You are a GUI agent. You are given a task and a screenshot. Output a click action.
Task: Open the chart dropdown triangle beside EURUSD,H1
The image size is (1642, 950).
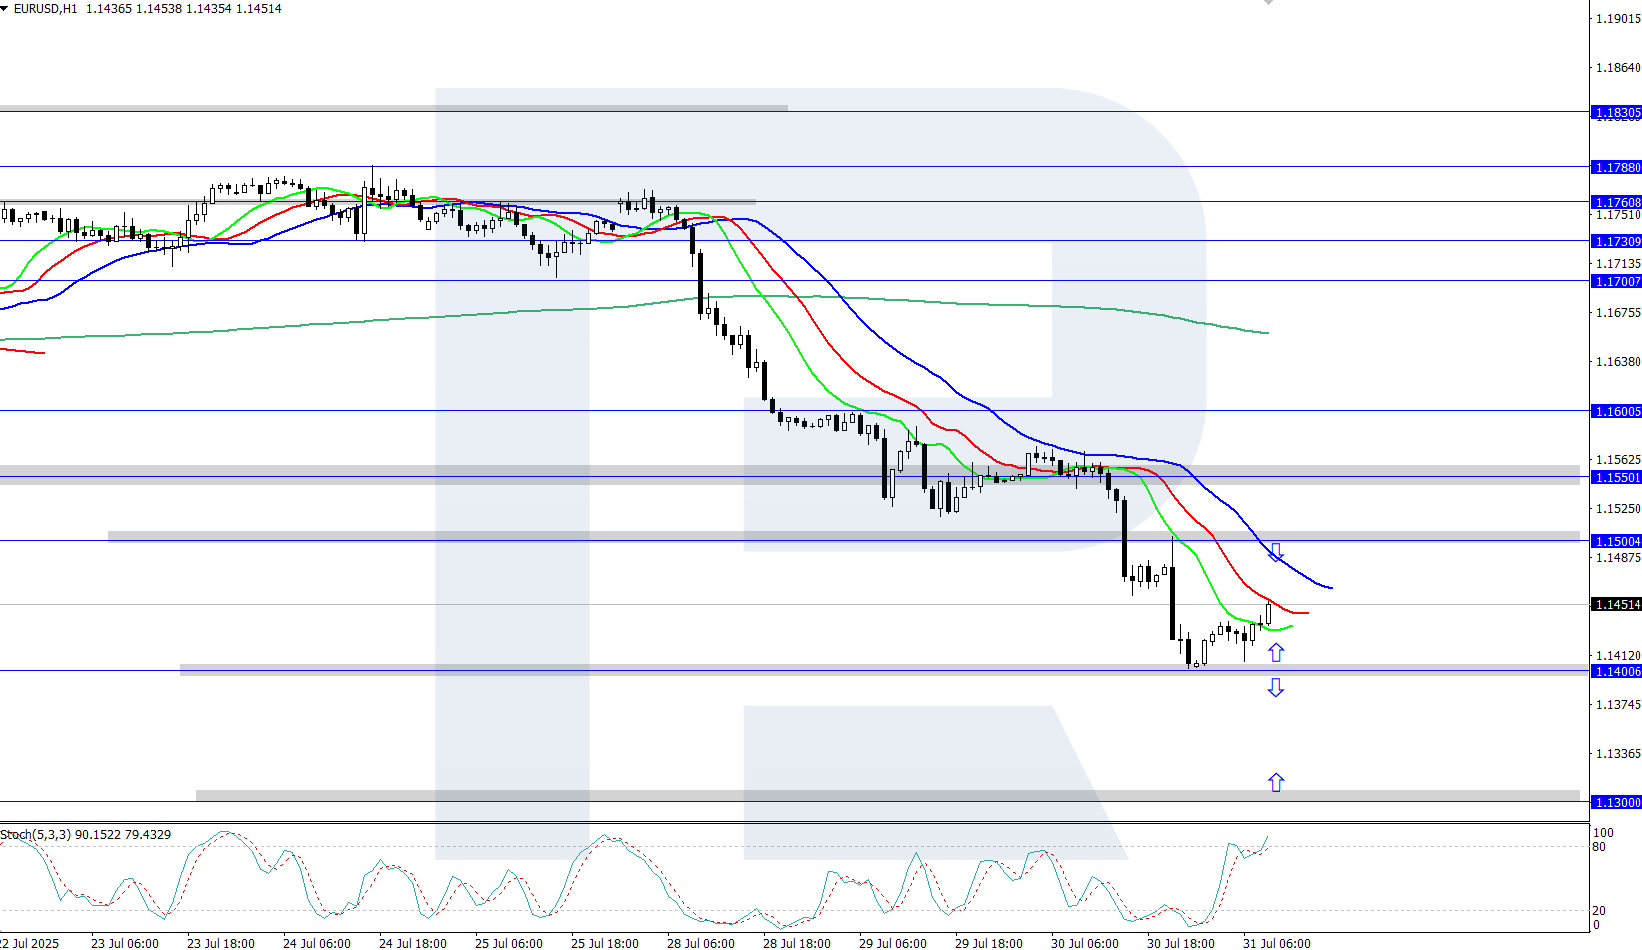[5, 9]
